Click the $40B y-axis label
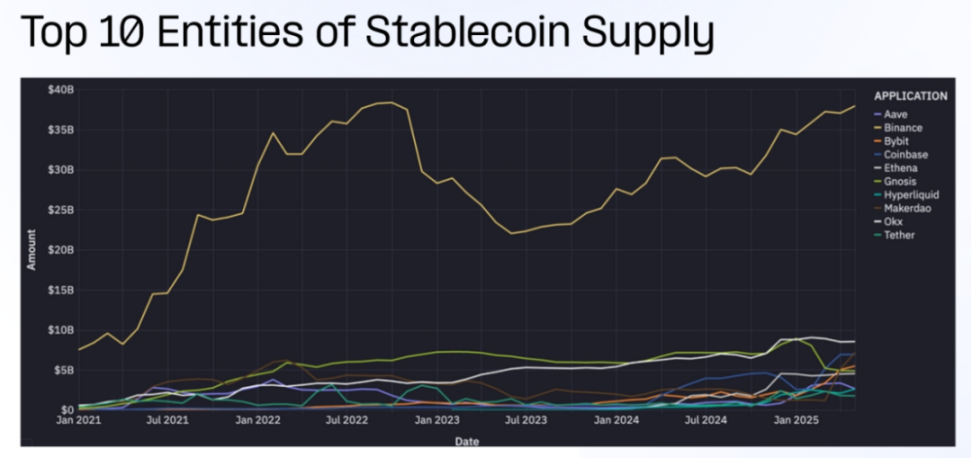 (61, 90)
